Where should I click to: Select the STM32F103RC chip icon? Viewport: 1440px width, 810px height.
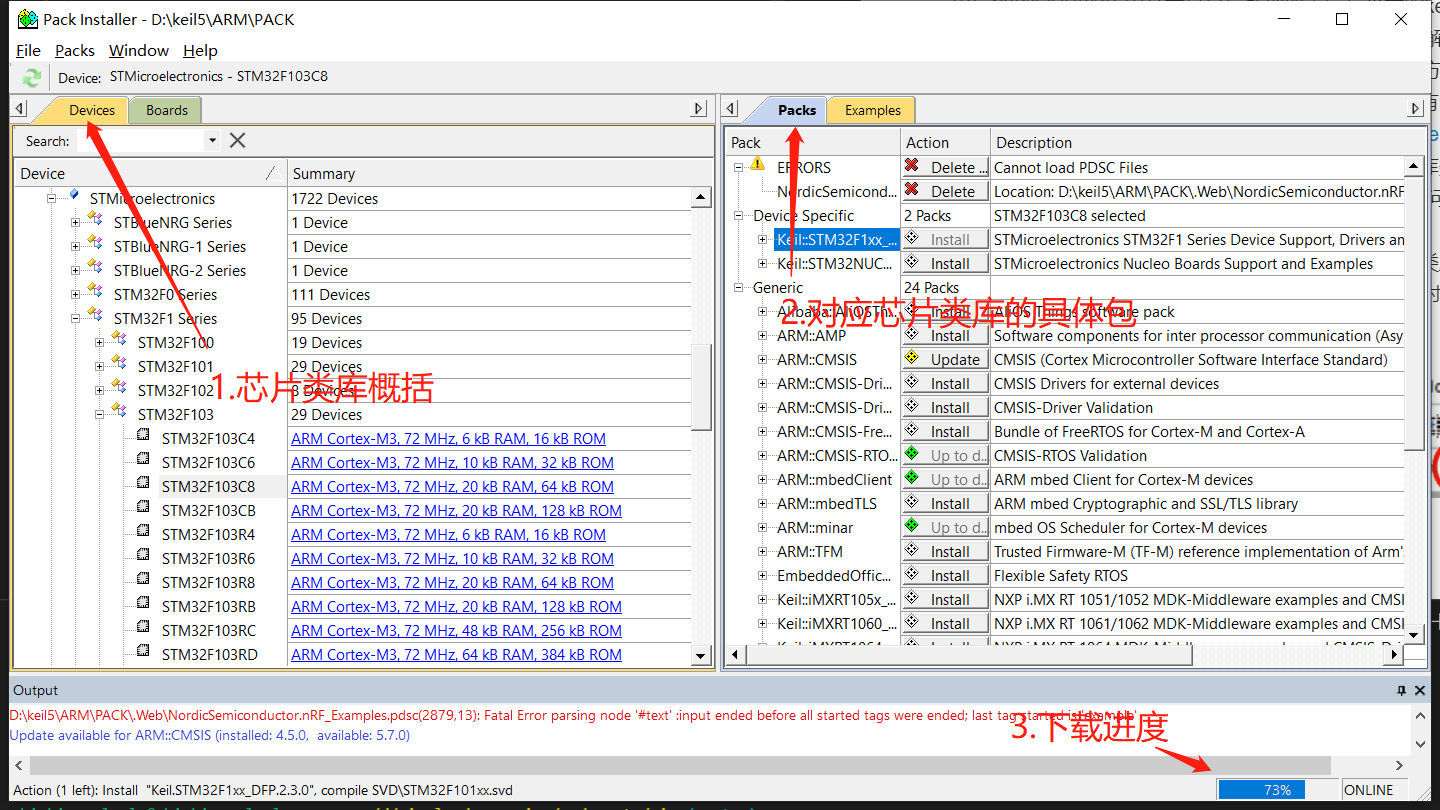coord(143,629)
